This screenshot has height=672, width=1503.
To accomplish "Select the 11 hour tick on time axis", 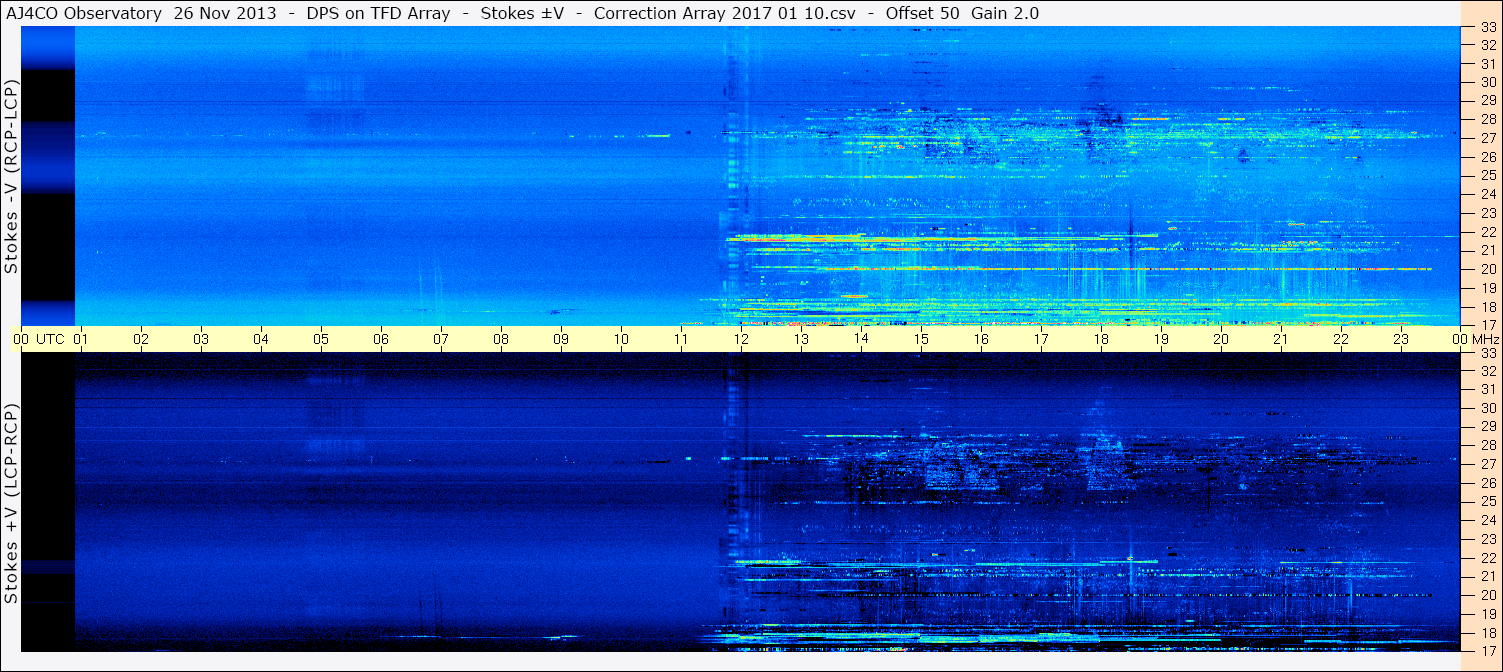I will (681, 340).
